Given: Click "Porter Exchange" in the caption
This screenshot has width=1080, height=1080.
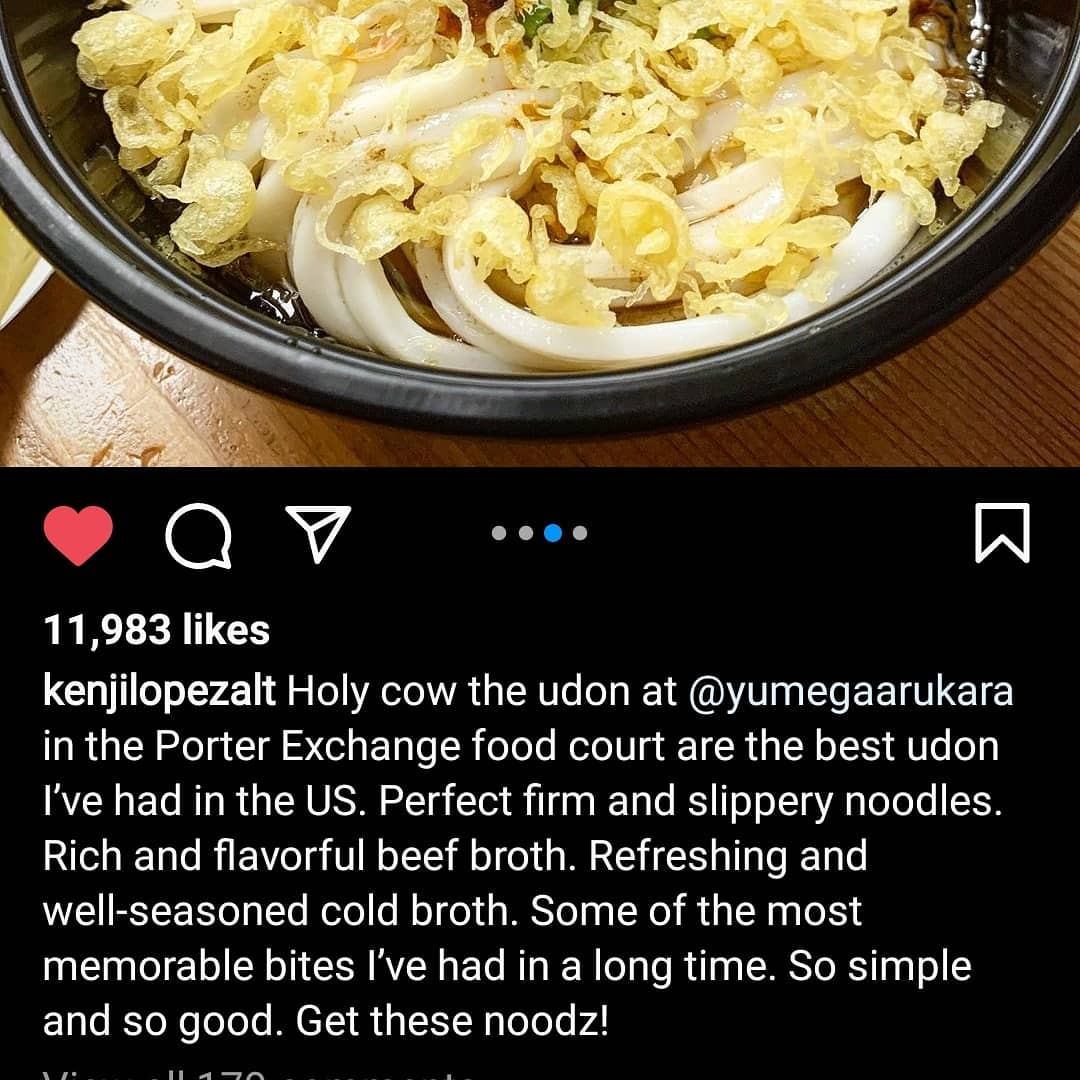Looking at the screenshot, I should [307, 747].
